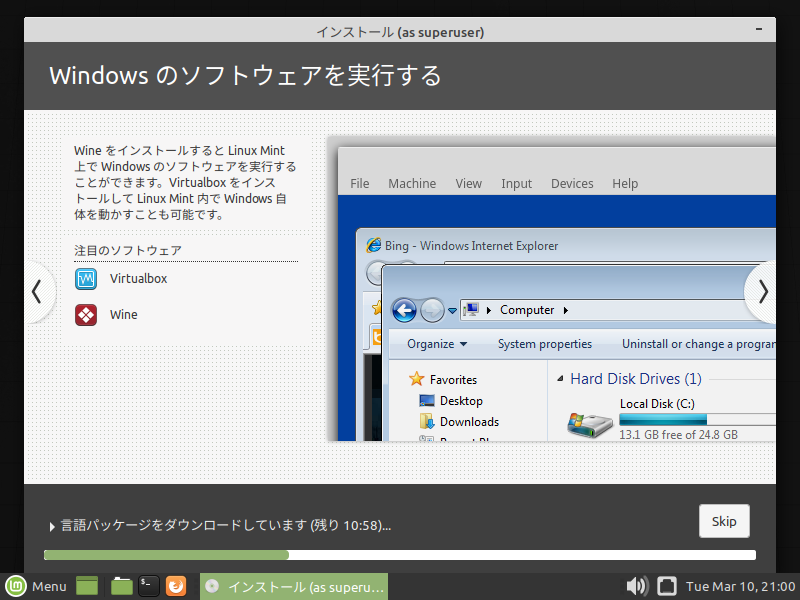The height and width of the screenshot is (600, 800).
Task: Expand installation details disclosure triangle
Action: tap(52, 527)
